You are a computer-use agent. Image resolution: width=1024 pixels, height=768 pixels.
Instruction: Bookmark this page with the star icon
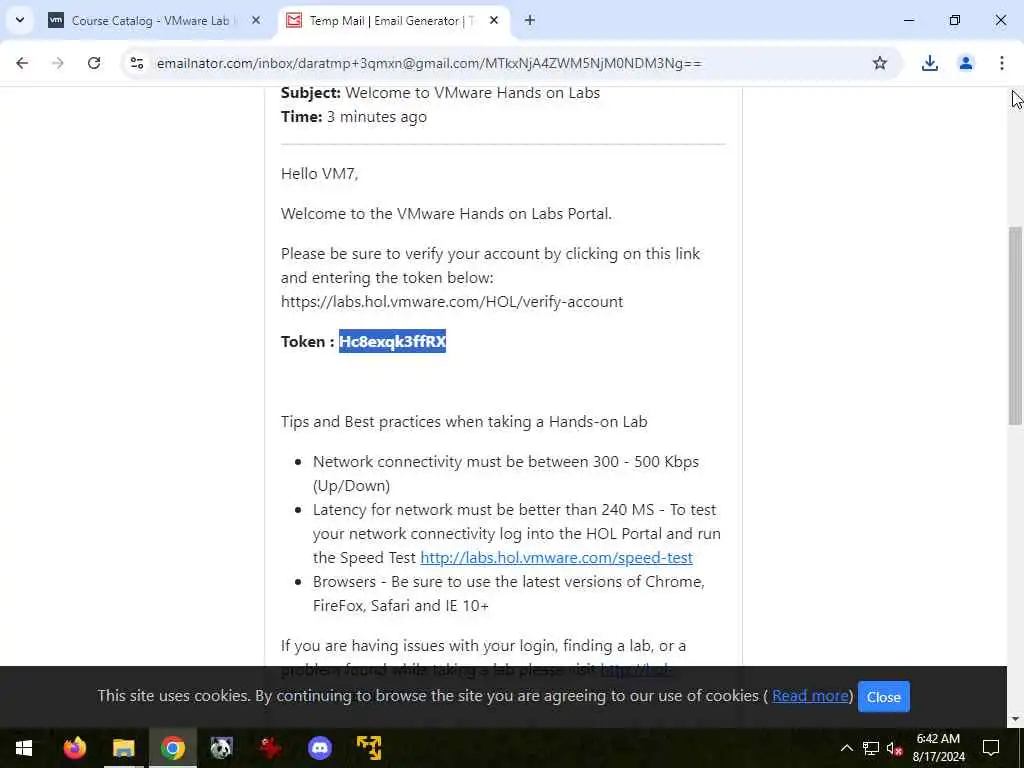[x=880, y=63]
